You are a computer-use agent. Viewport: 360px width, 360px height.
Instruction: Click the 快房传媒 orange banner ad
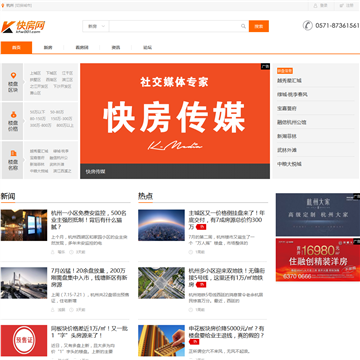click(x=175, y=113)
